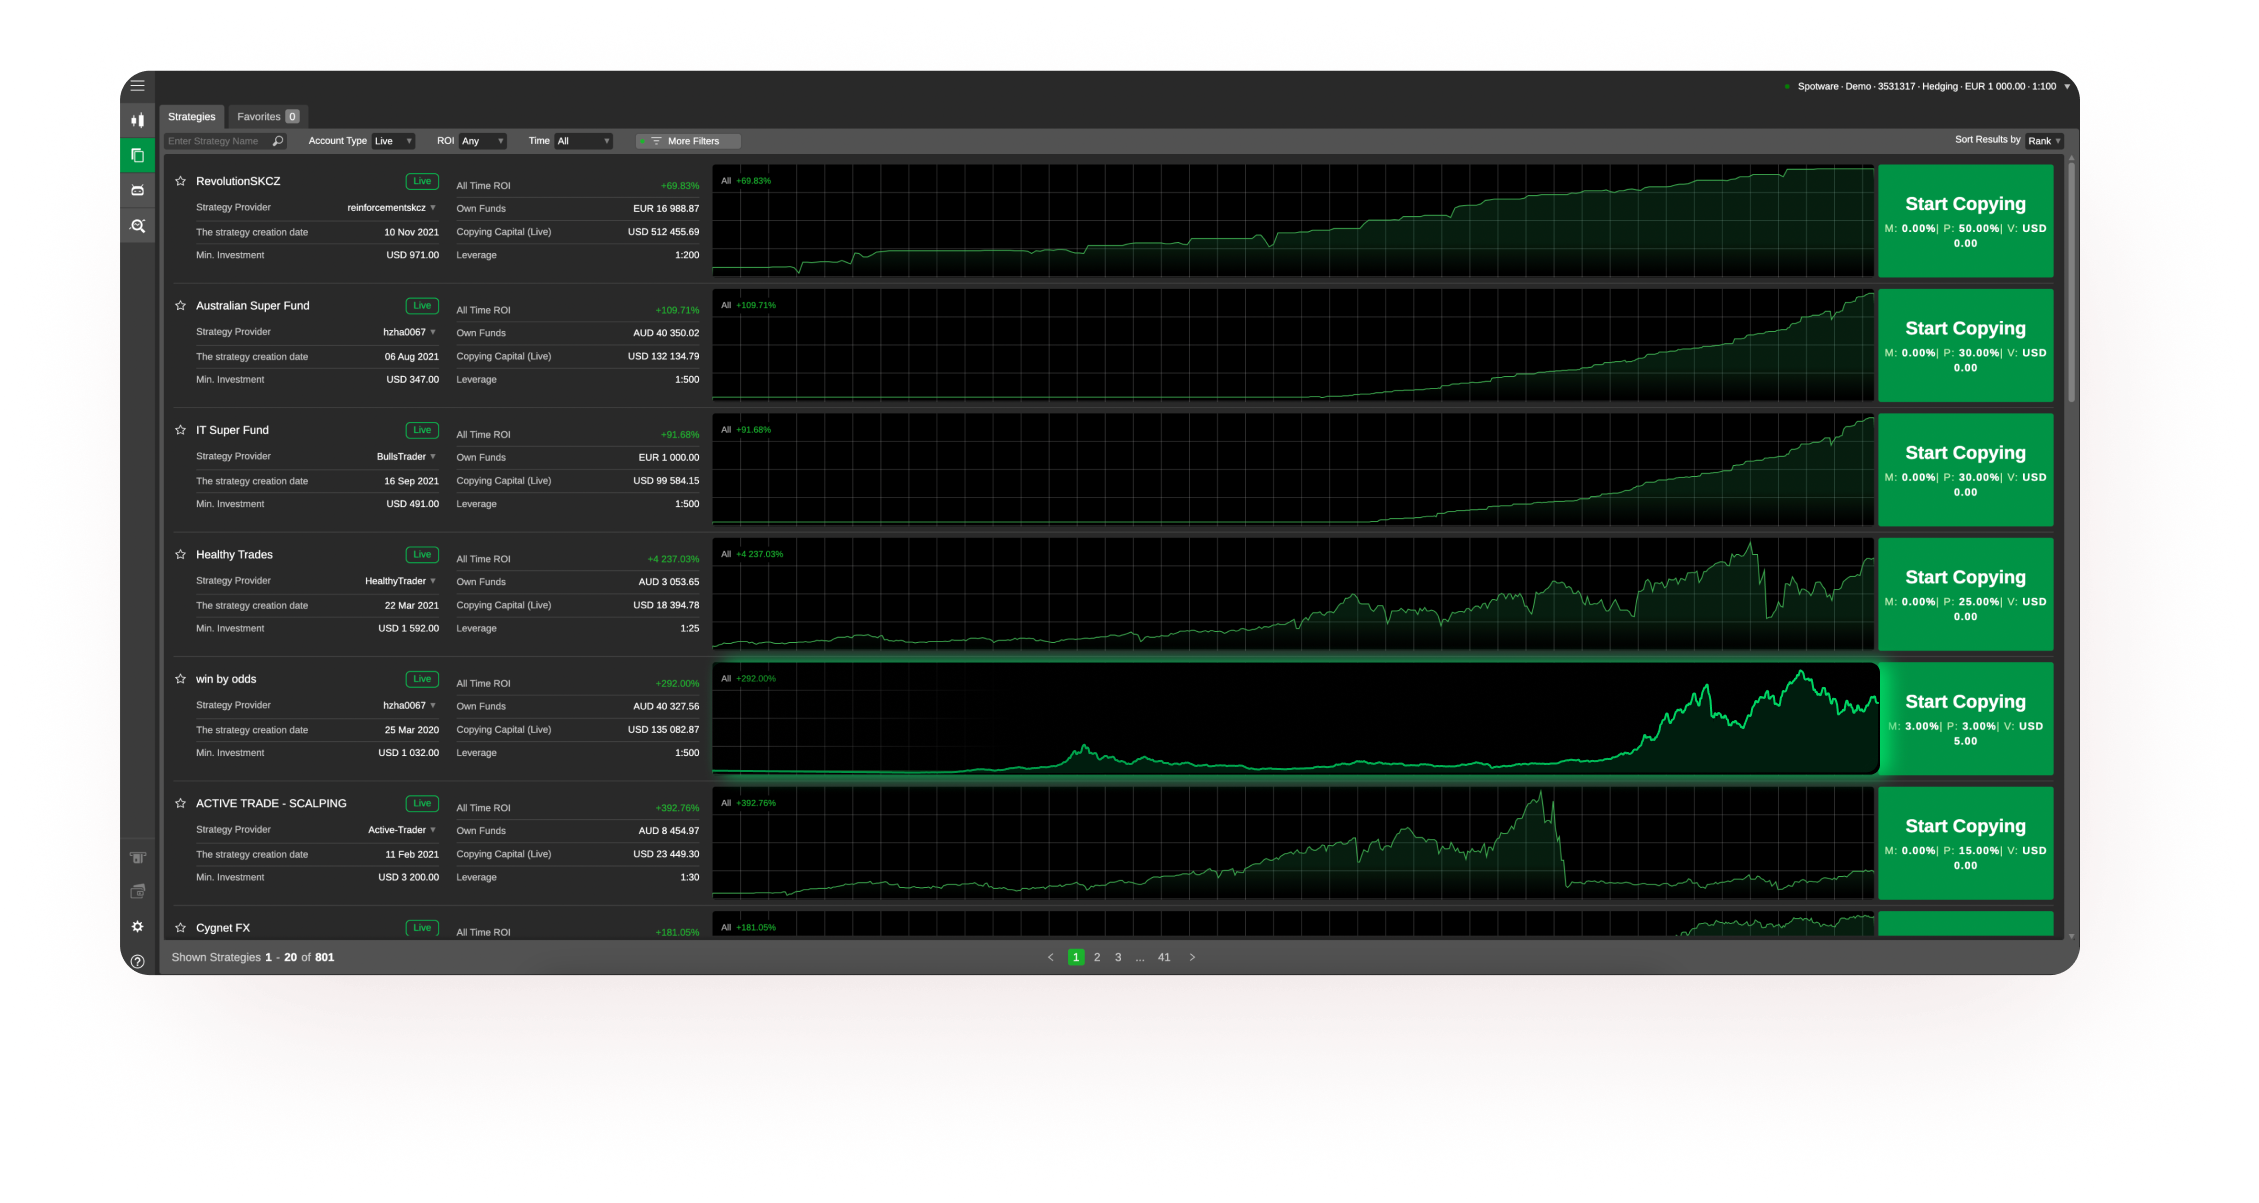Viewport: 2259px width, 1203px height.
Task: Go to previous results page arrow
Action: 1050,958
